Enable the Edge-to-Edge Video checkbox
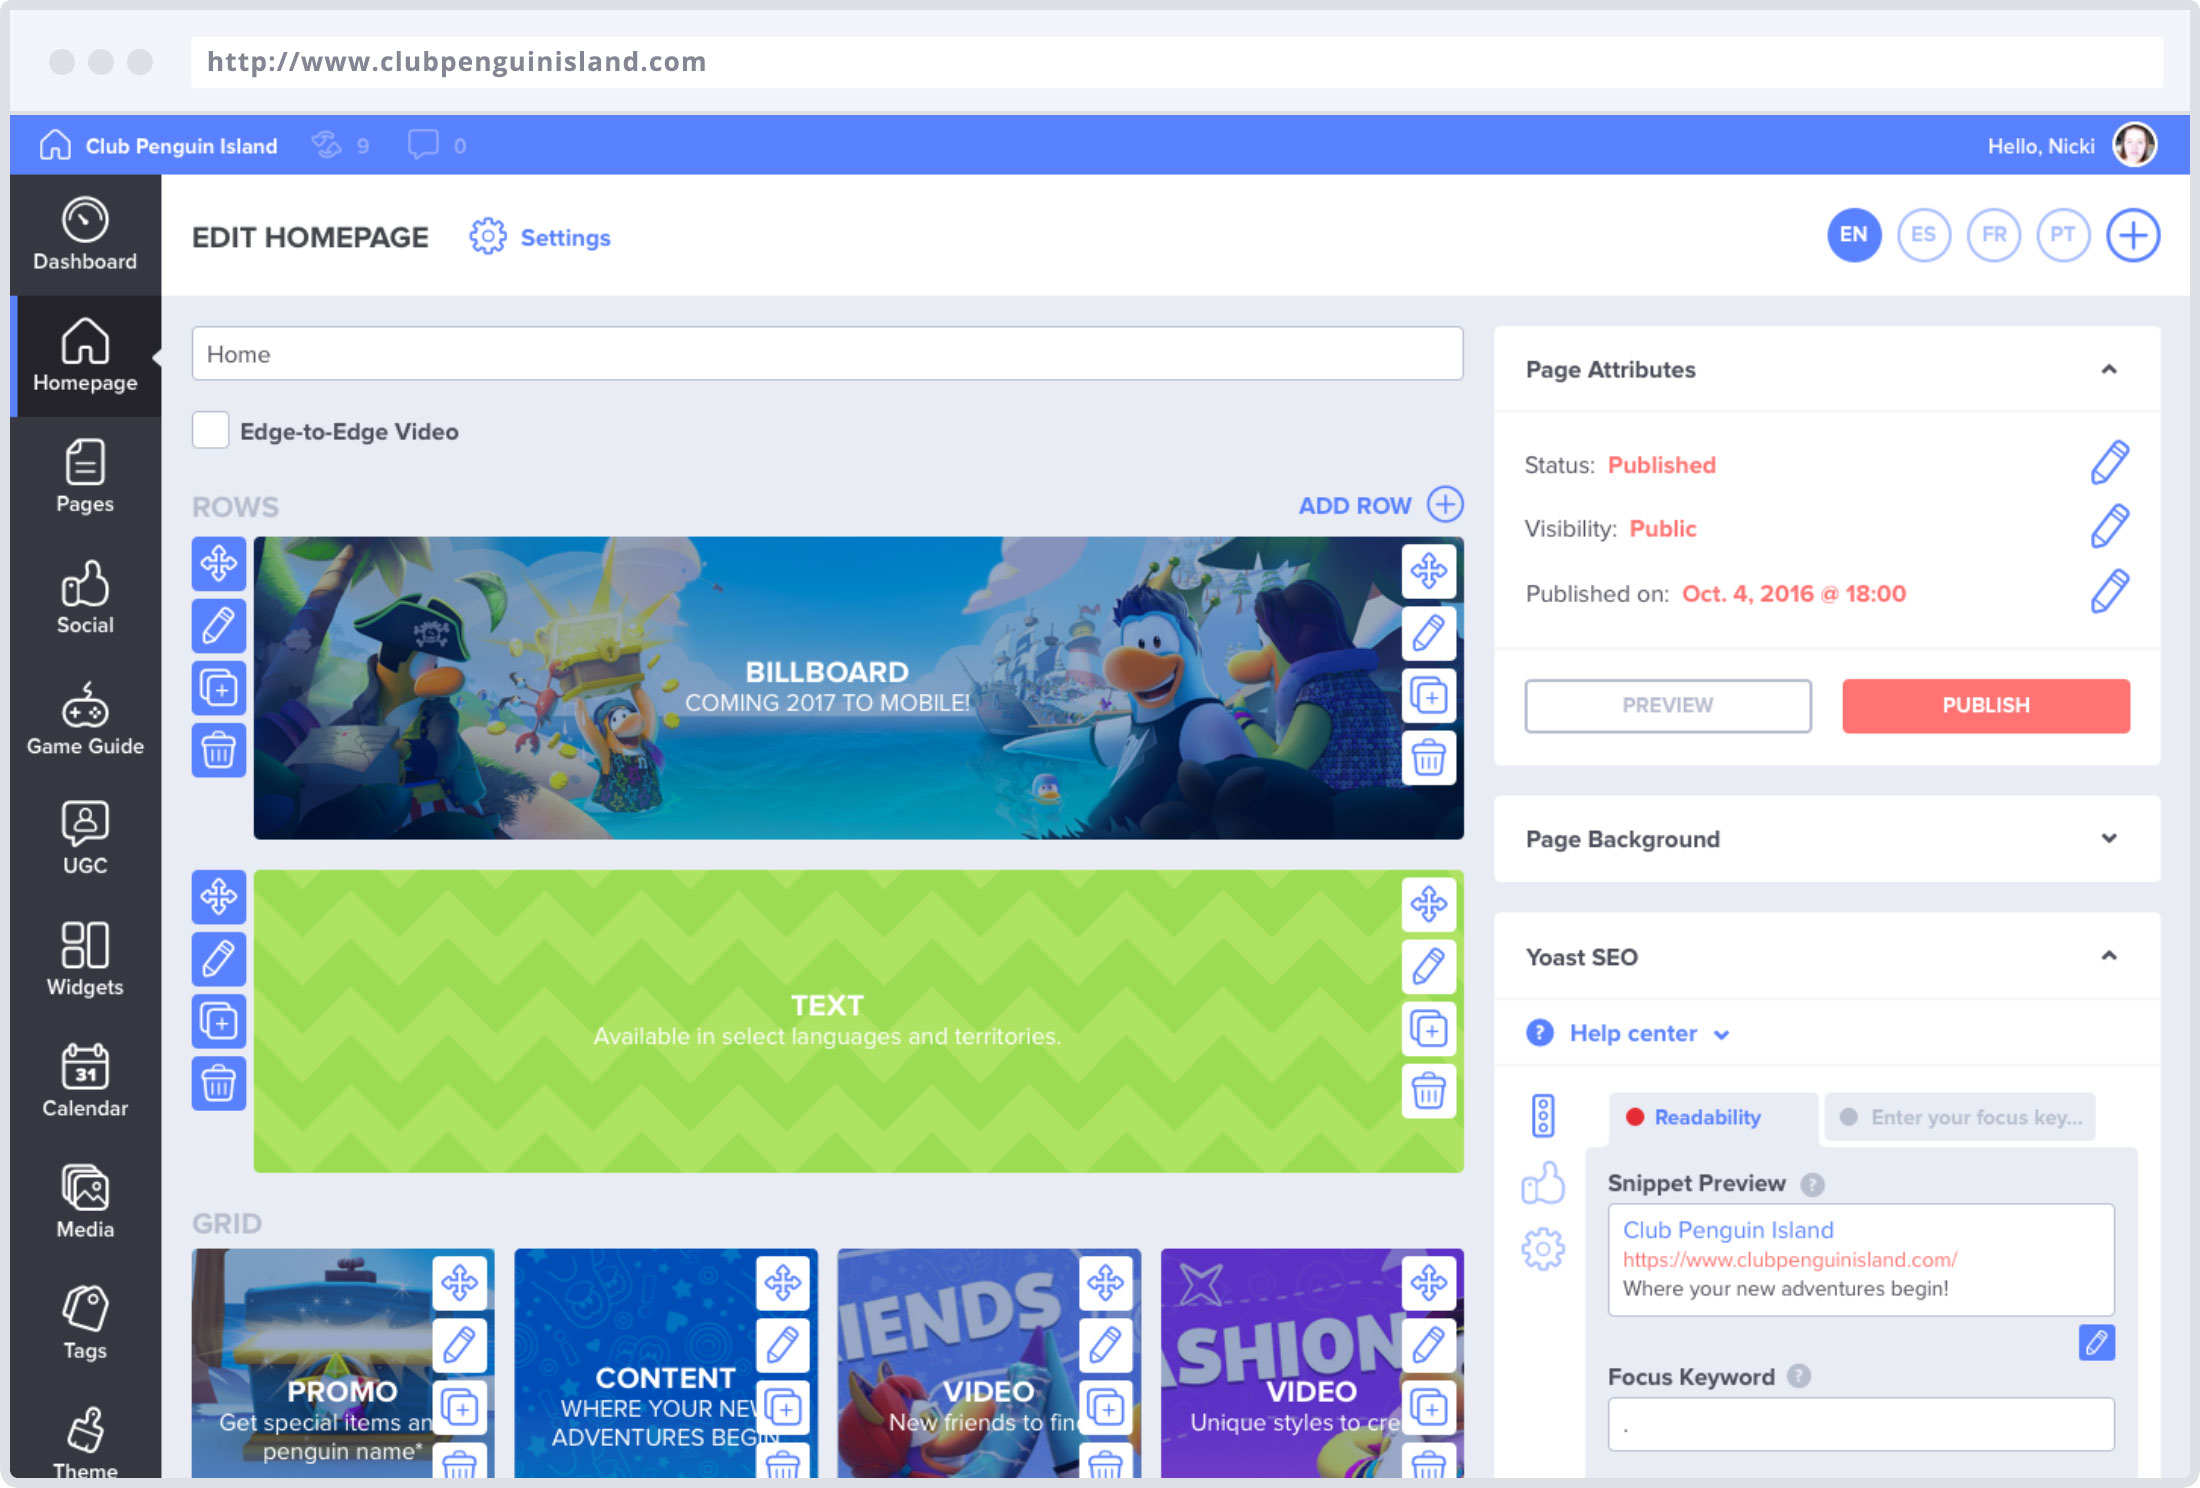2200x1488 pixels. coord(210,431)
